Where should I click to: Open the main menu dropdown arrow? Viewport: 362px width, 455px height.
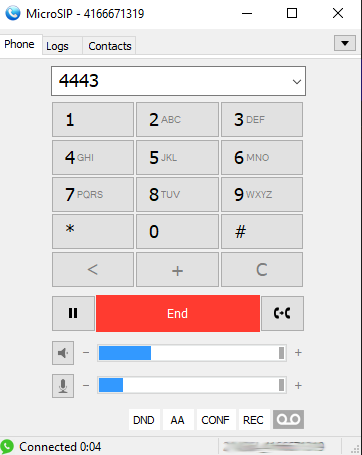(345, 43)
